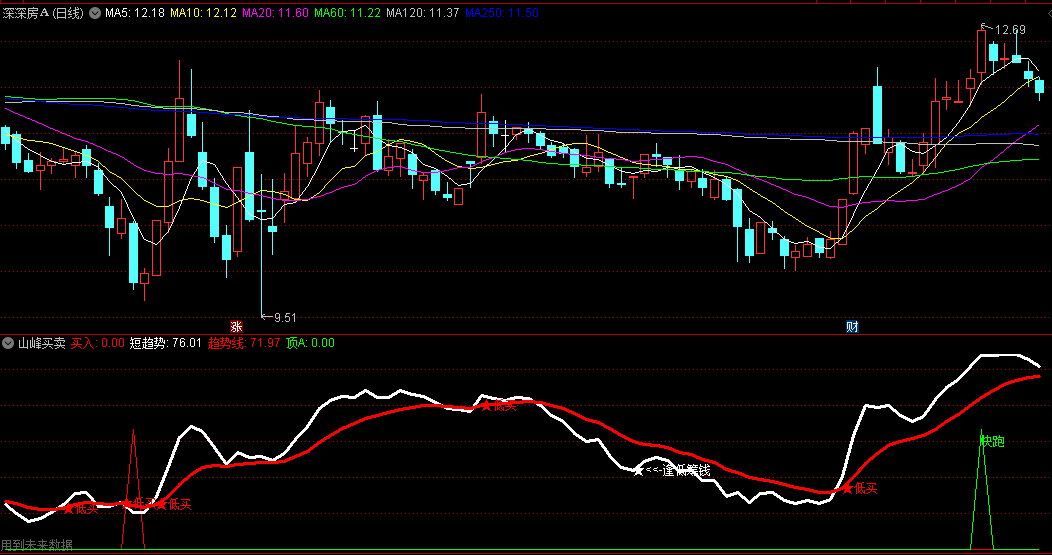Click the white star 逢低笼钱 signal
This screenshot has width=1052, height=555.
[672, 470]
